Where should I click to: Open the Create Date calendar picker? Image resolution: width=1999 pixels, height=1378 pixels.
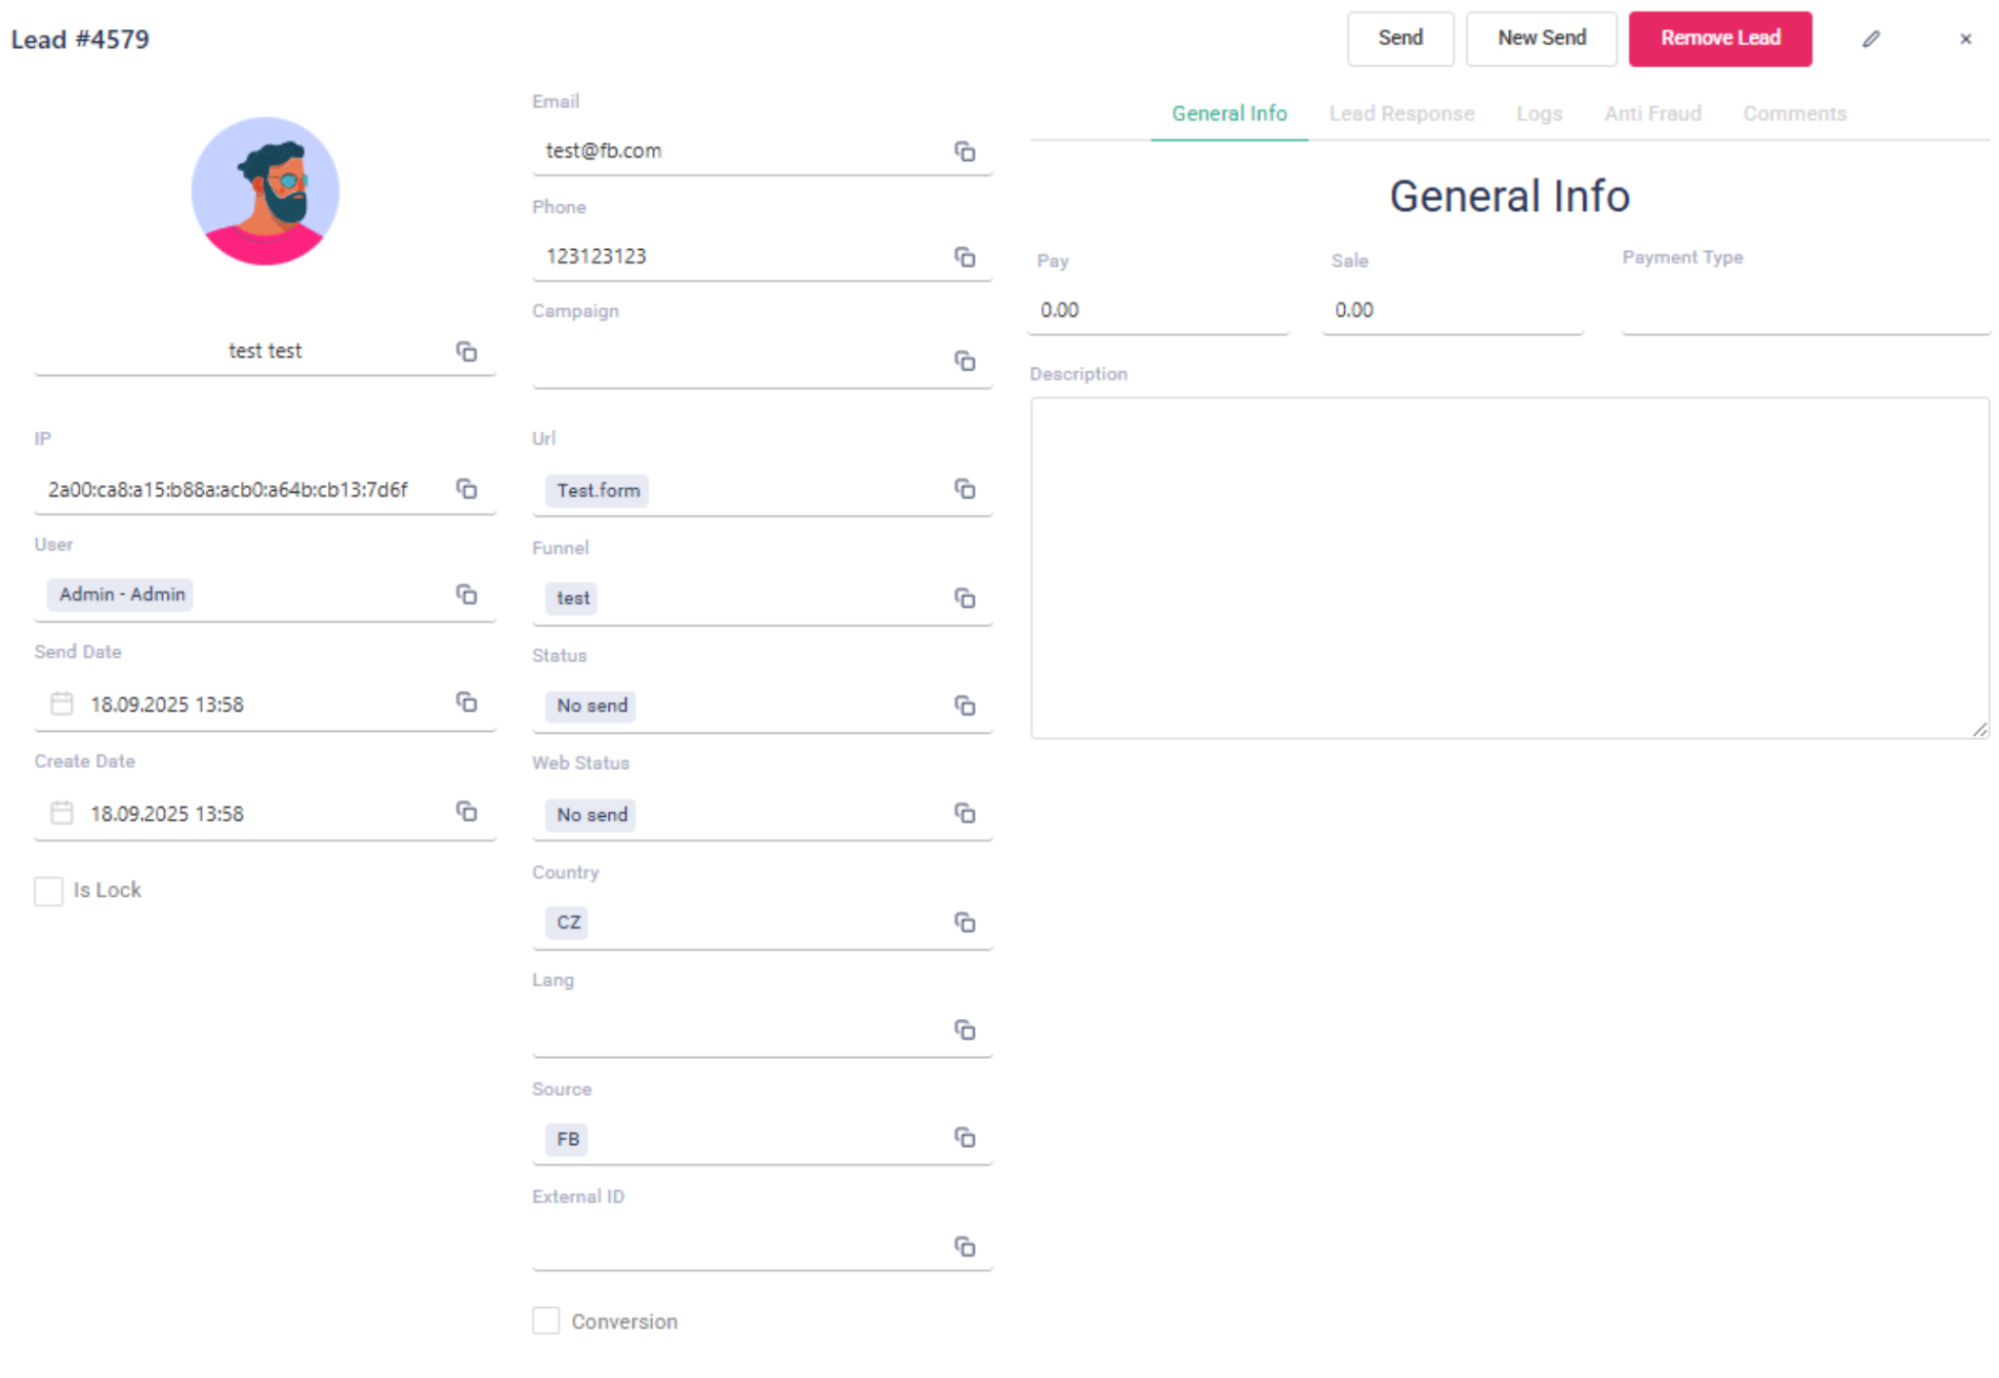point(62,813)
